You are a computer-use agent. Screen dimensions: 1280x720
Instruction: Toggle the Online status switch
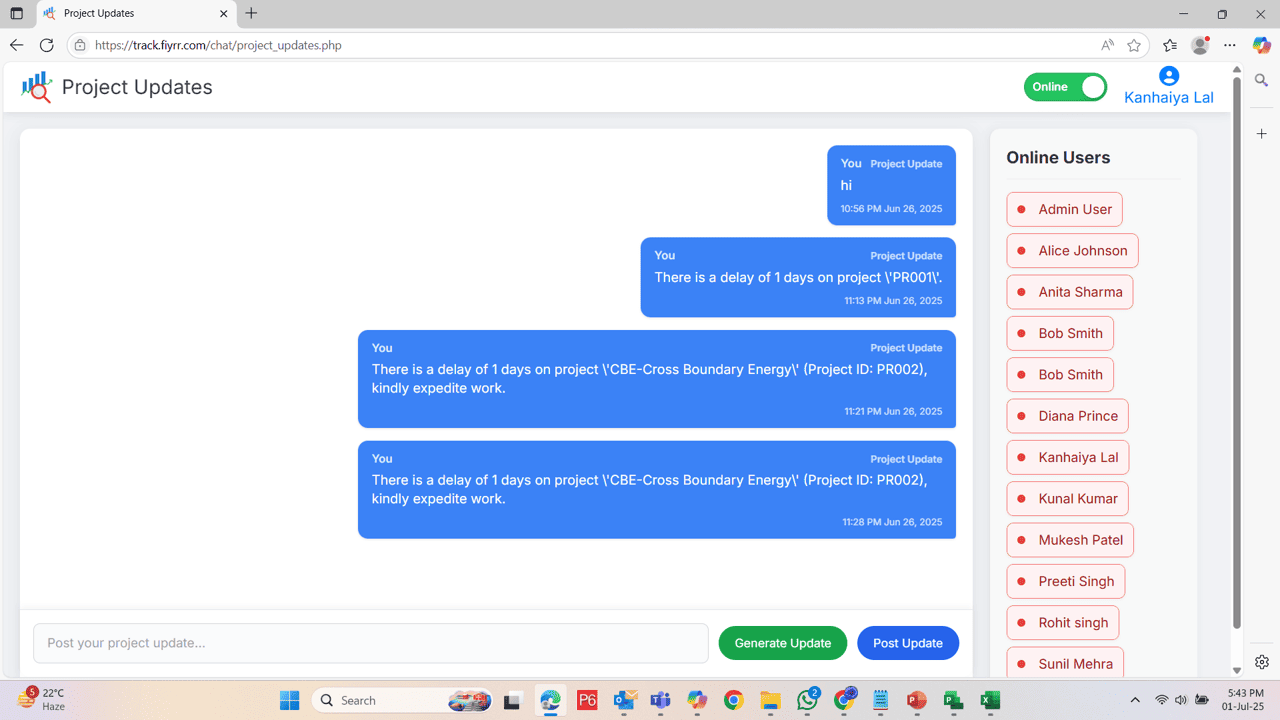tap(1065, 87)
